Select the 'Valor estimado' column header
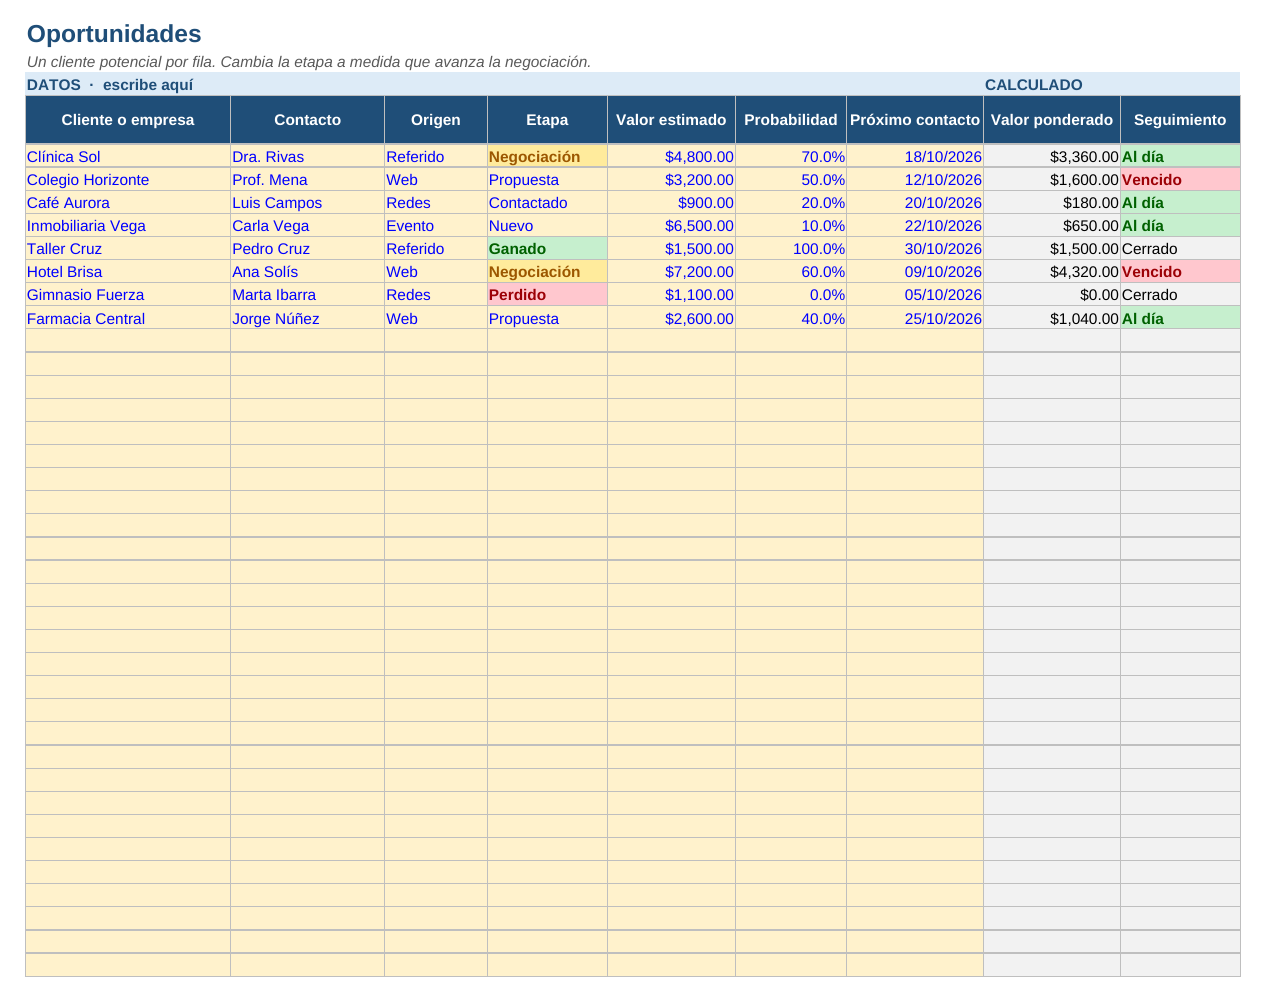The image size is (1265, 1001). click(671, 120)
